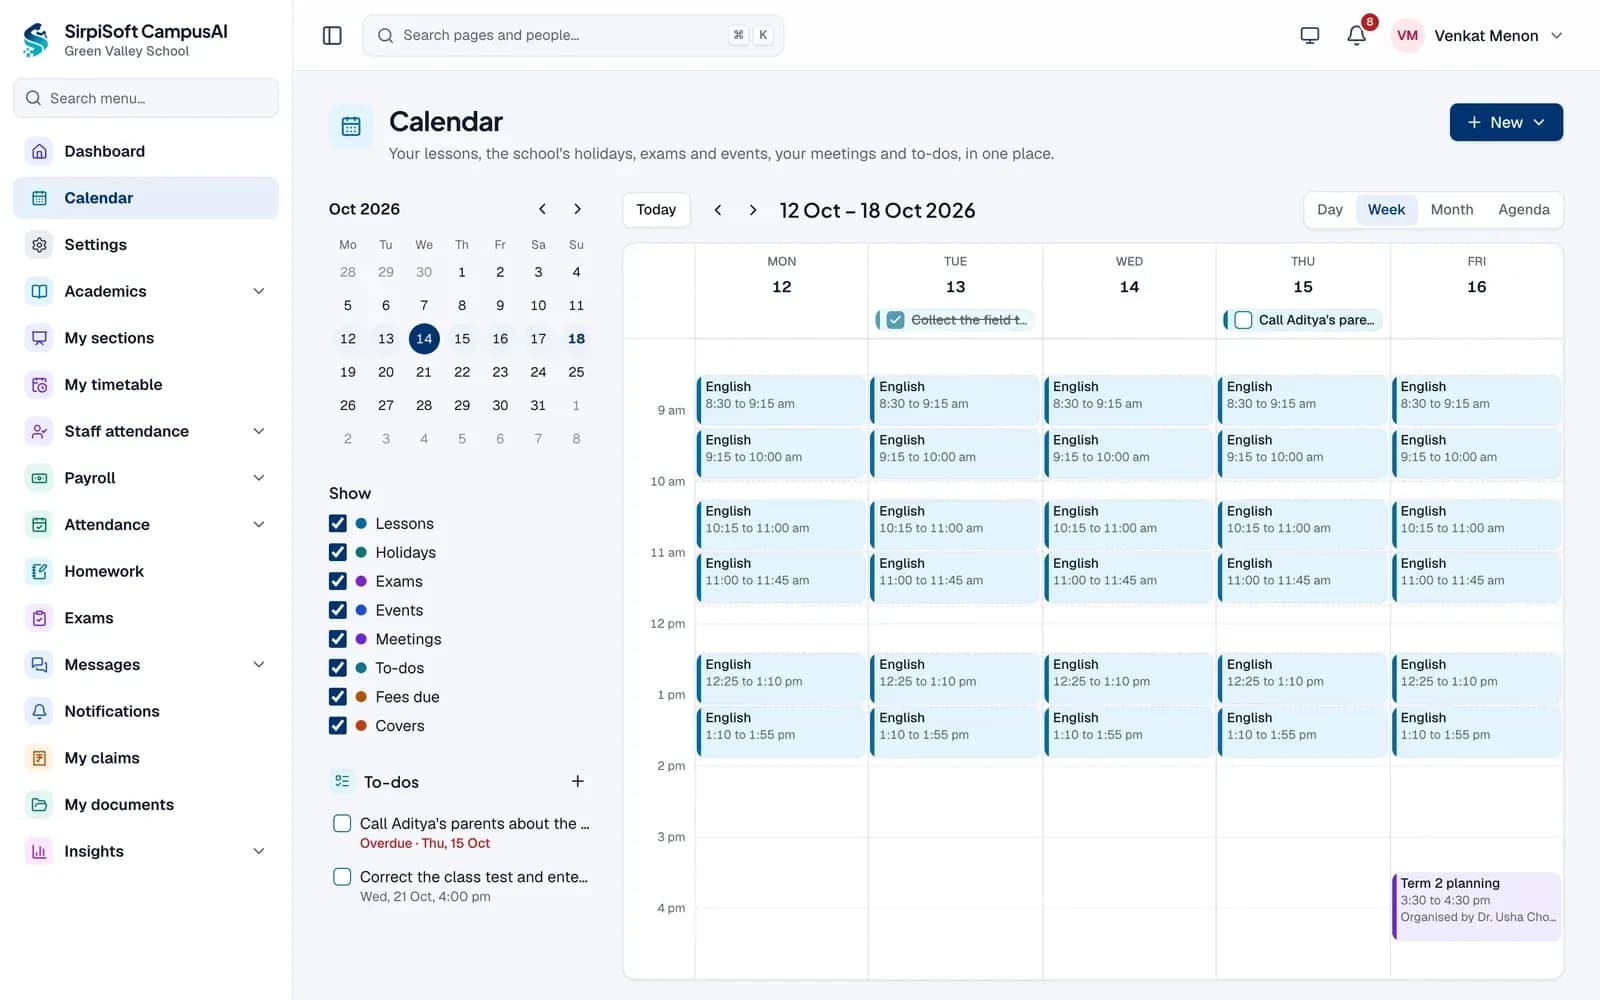Click the My documents folder icon

[x=39, y=804]
